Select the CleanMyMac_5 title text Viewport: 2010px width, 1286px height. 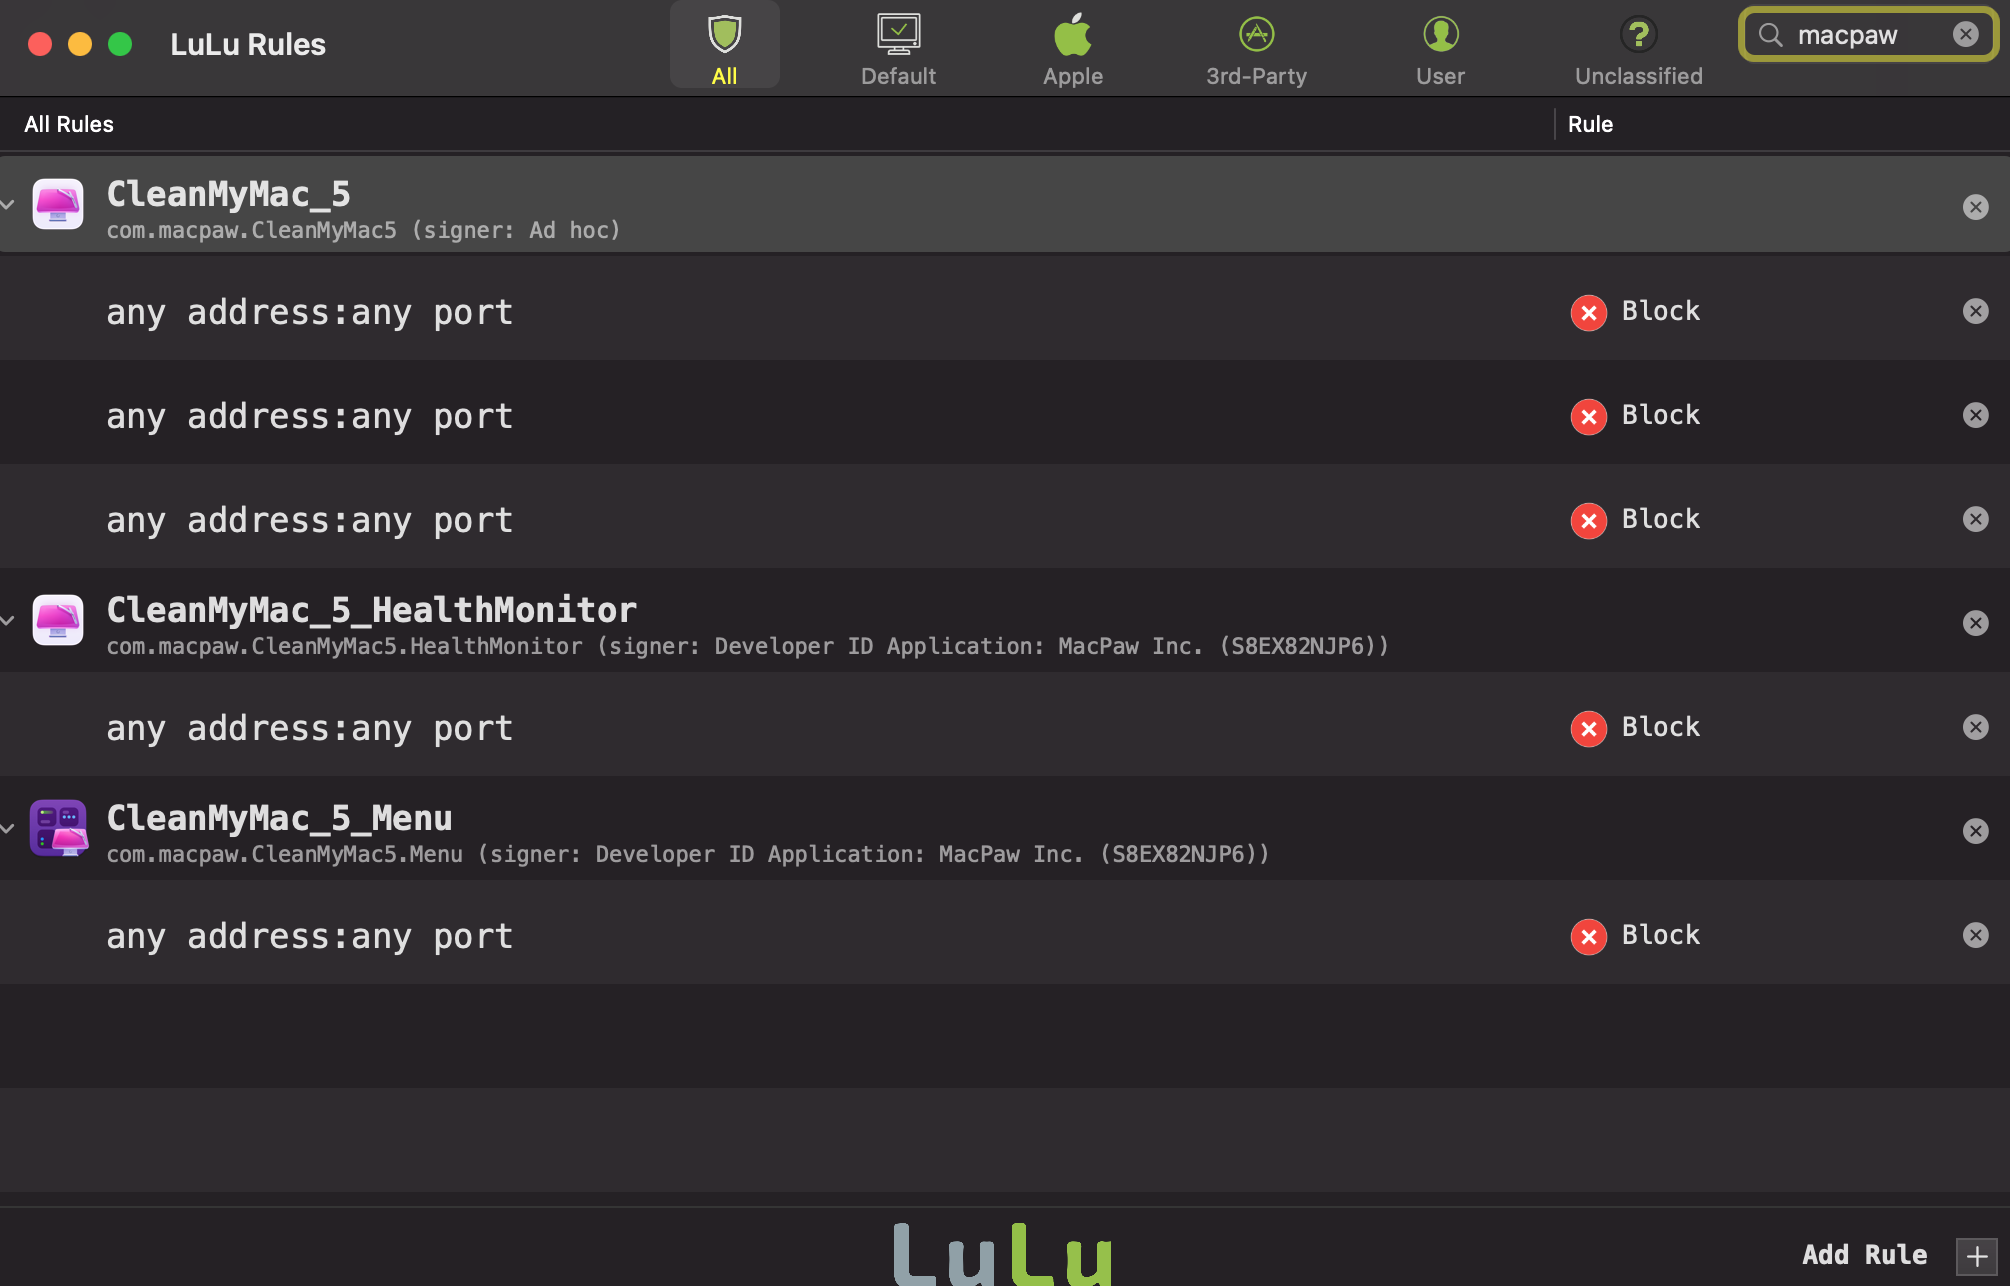click(228, 194)
